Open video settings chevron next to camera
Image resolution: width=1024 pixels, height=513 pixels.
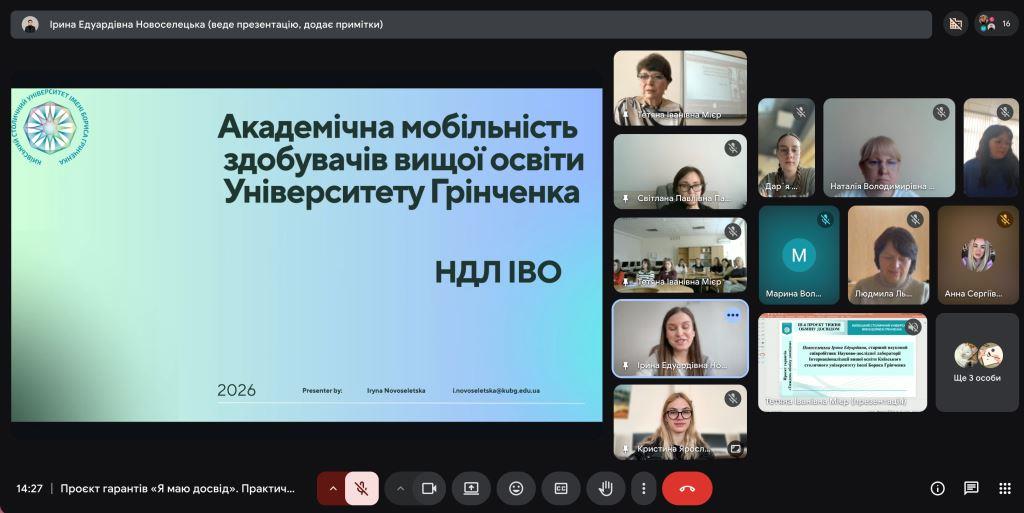[400, 489]
